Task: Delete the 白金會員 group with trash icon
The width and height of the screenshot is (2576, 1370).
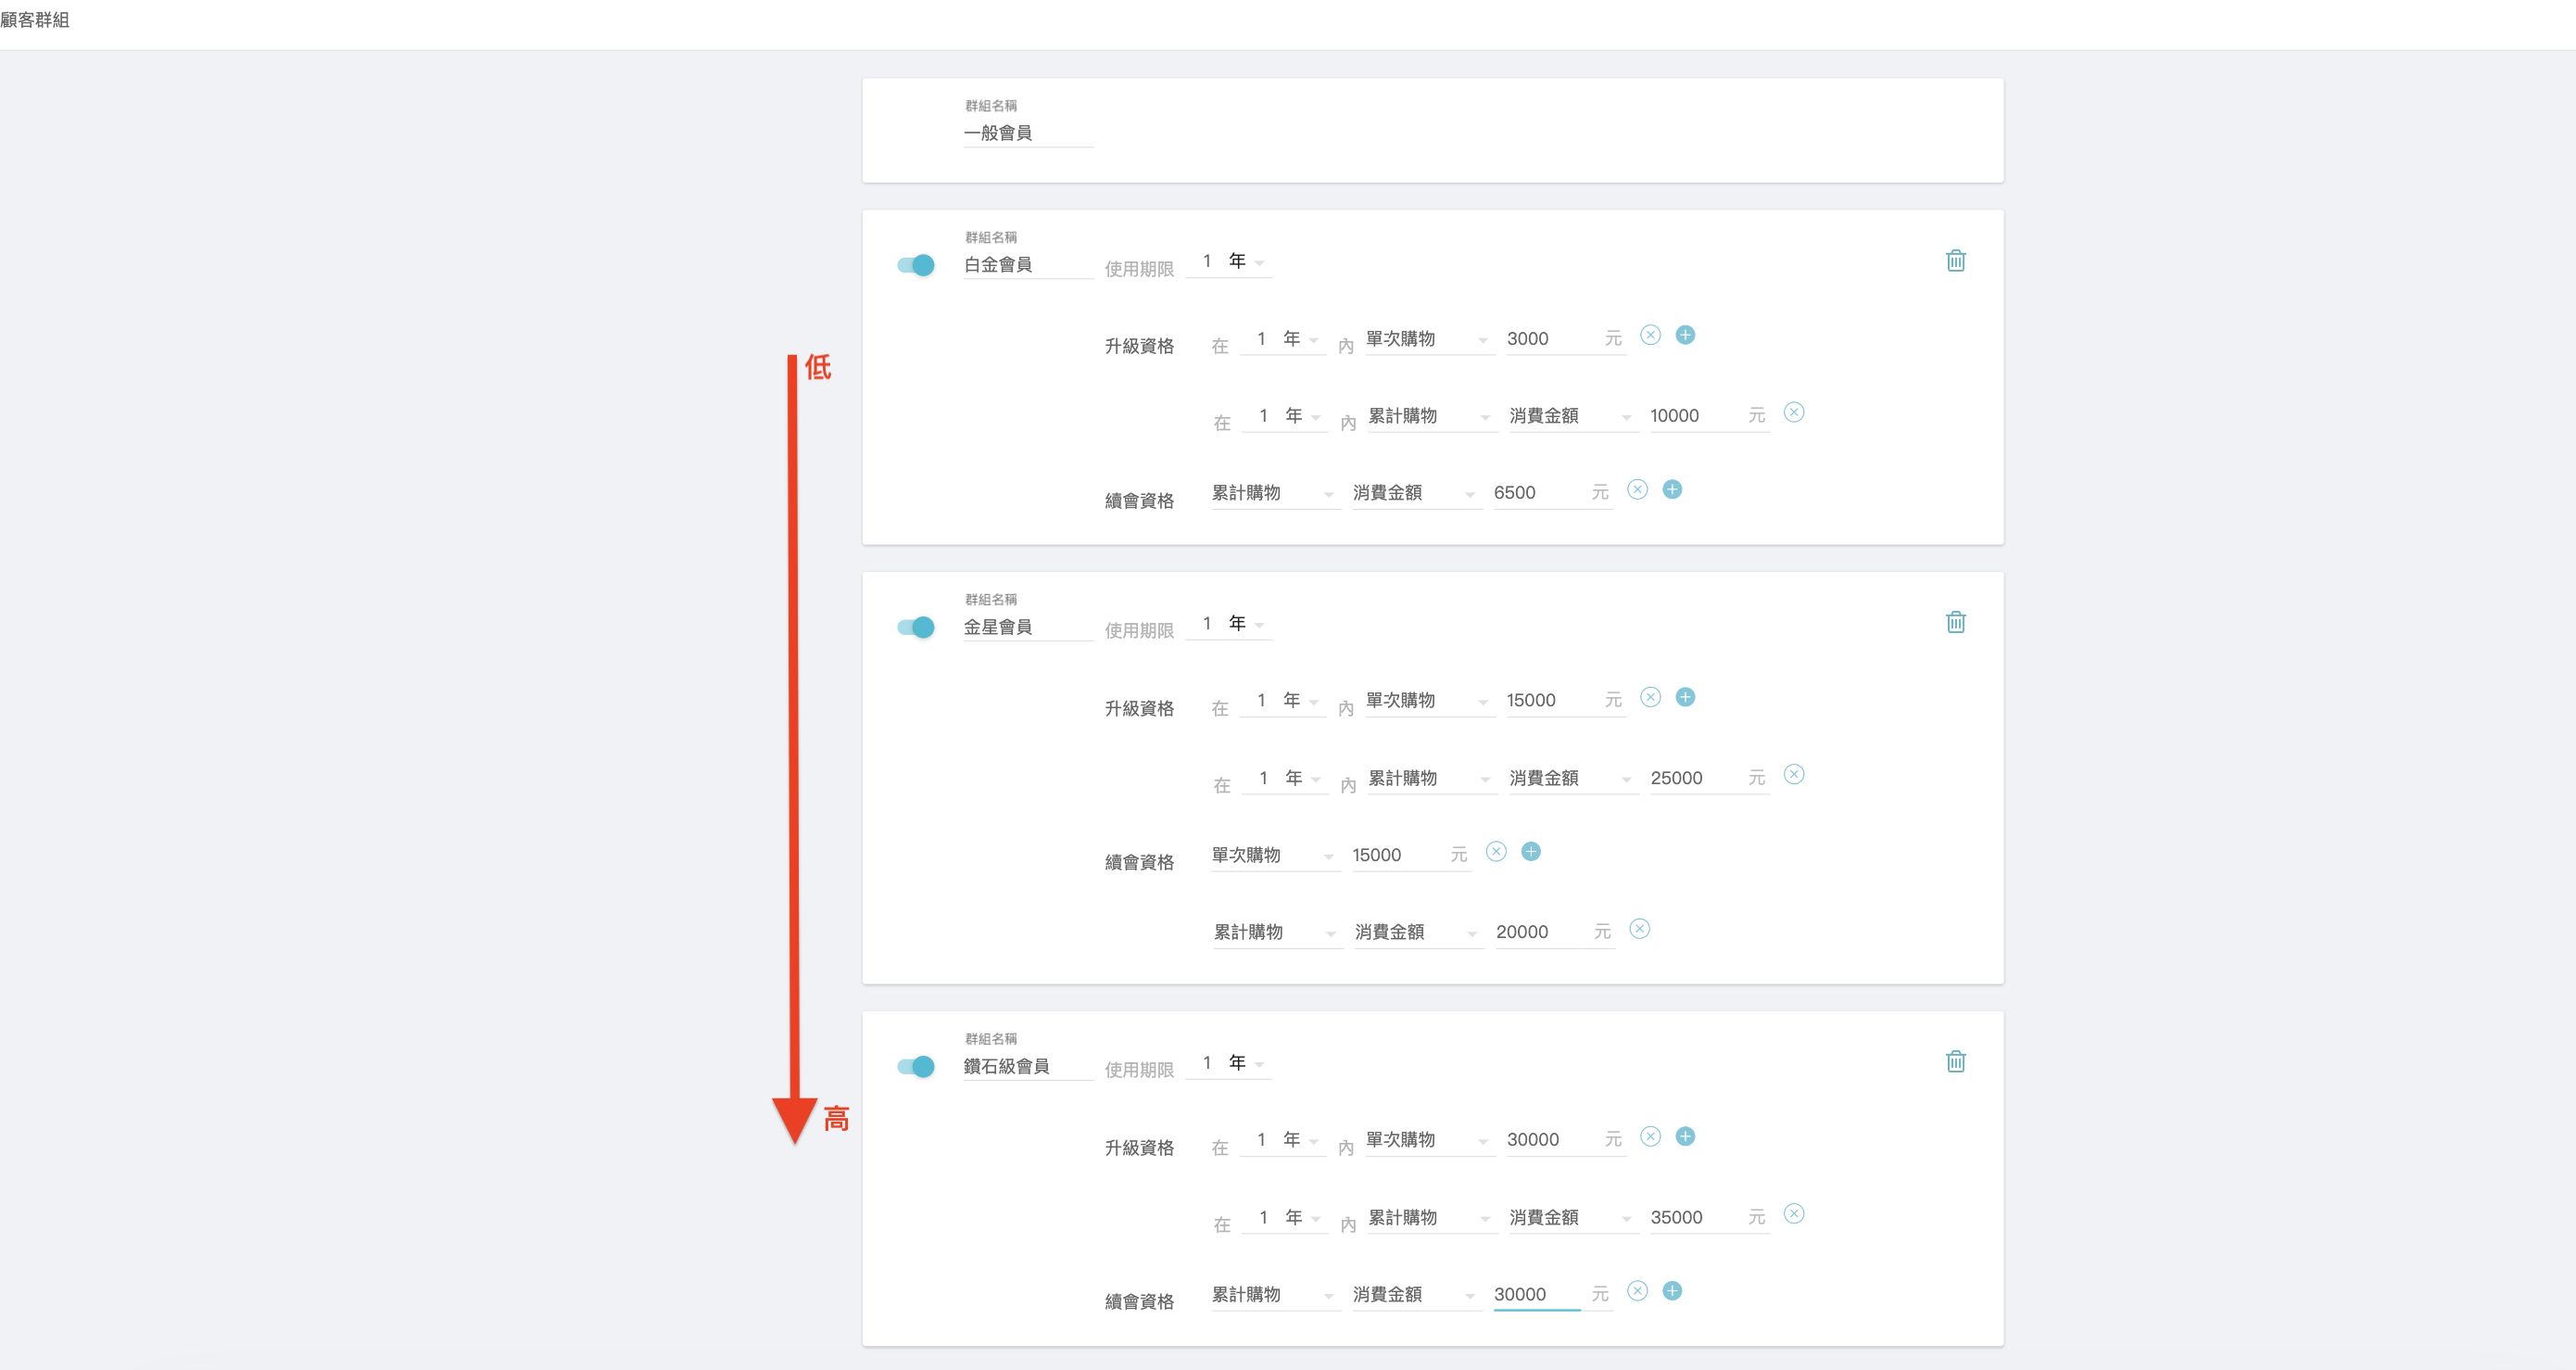Action: pyautogui.click(x=1955, y=261)
